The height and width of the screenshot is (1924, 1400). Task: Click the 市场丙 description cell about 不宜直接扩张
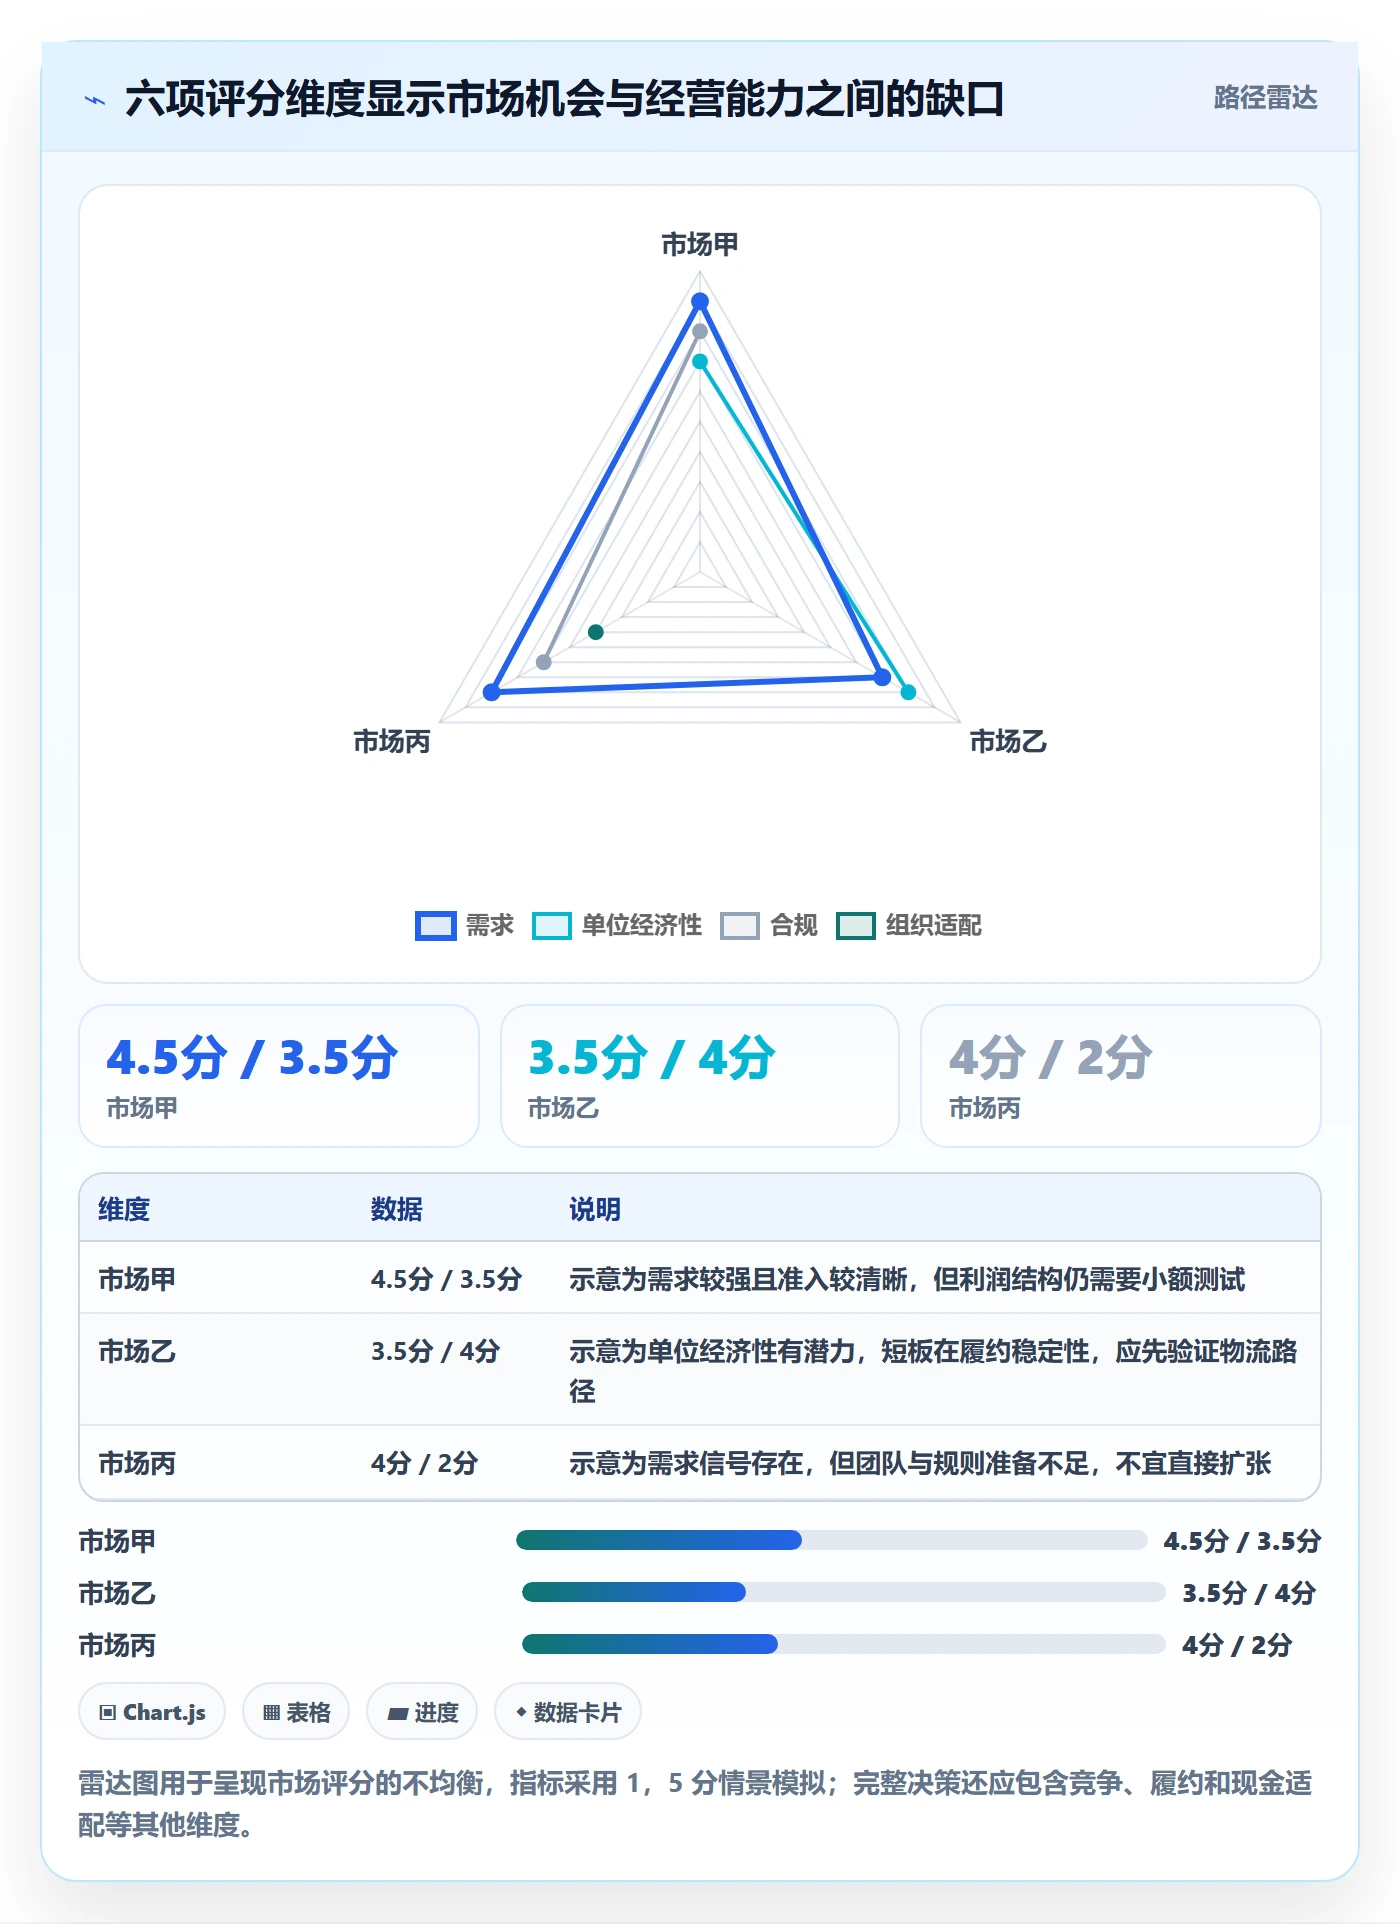pyautogui.click(x=920, y=1463)
